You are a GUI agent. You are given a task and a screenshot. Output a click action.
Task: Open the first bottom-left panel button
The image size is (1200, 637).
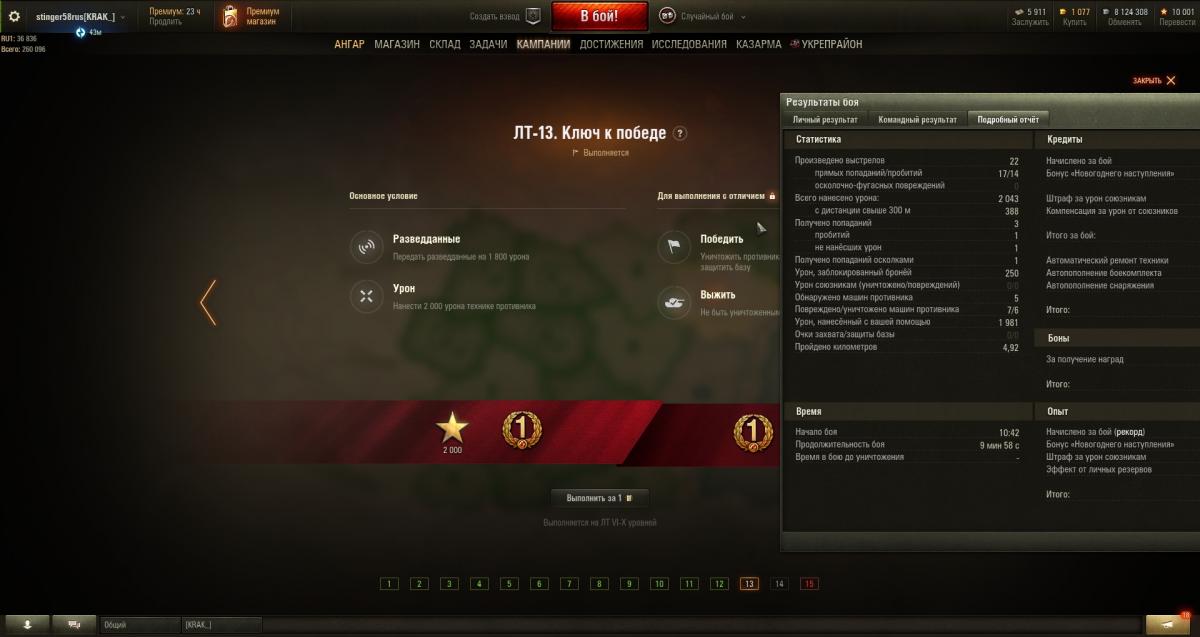(27, 624)
